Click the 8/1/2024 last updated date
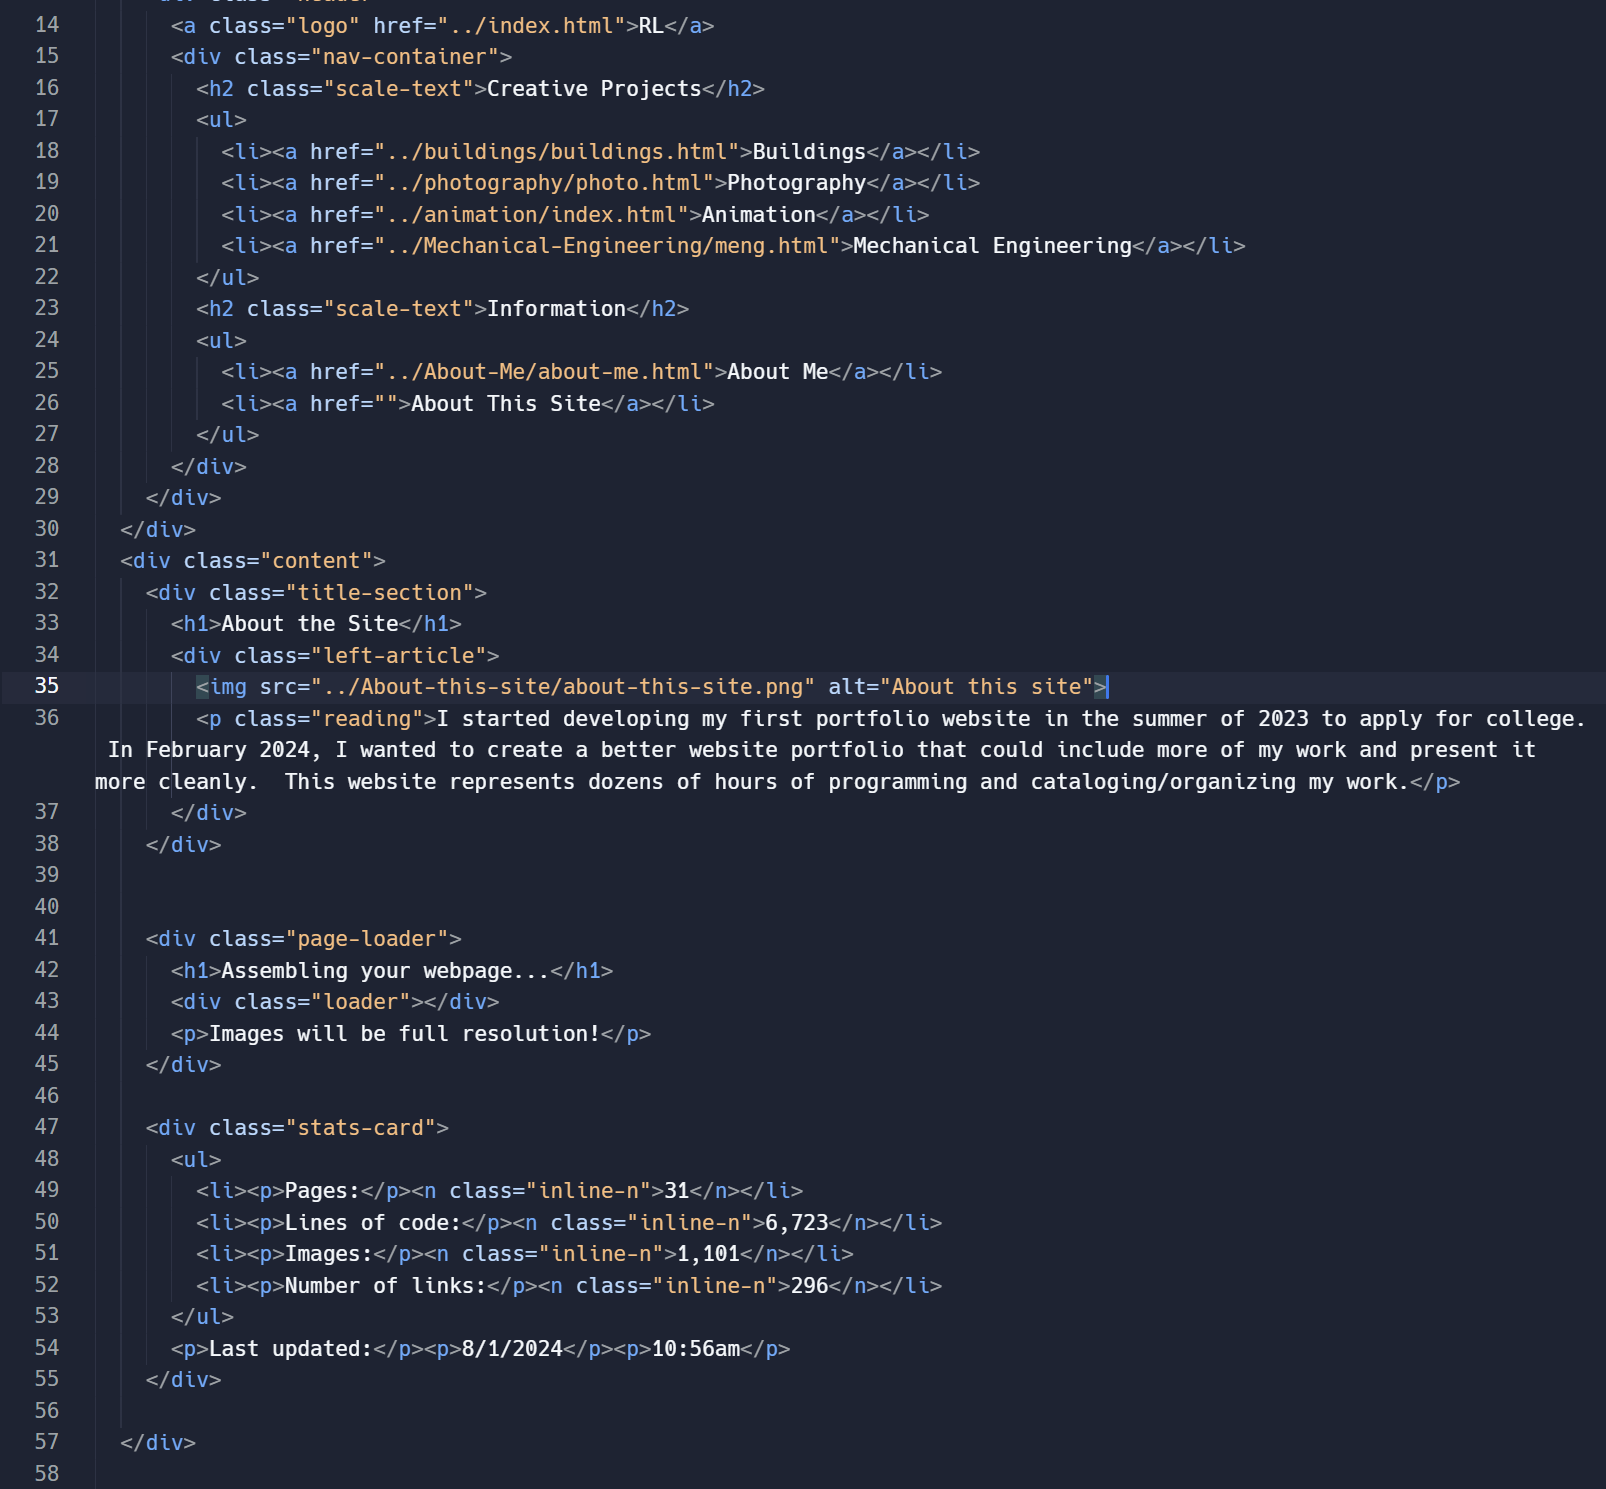This screenshot has height=1489, width=1606. tap(512, 1349)
